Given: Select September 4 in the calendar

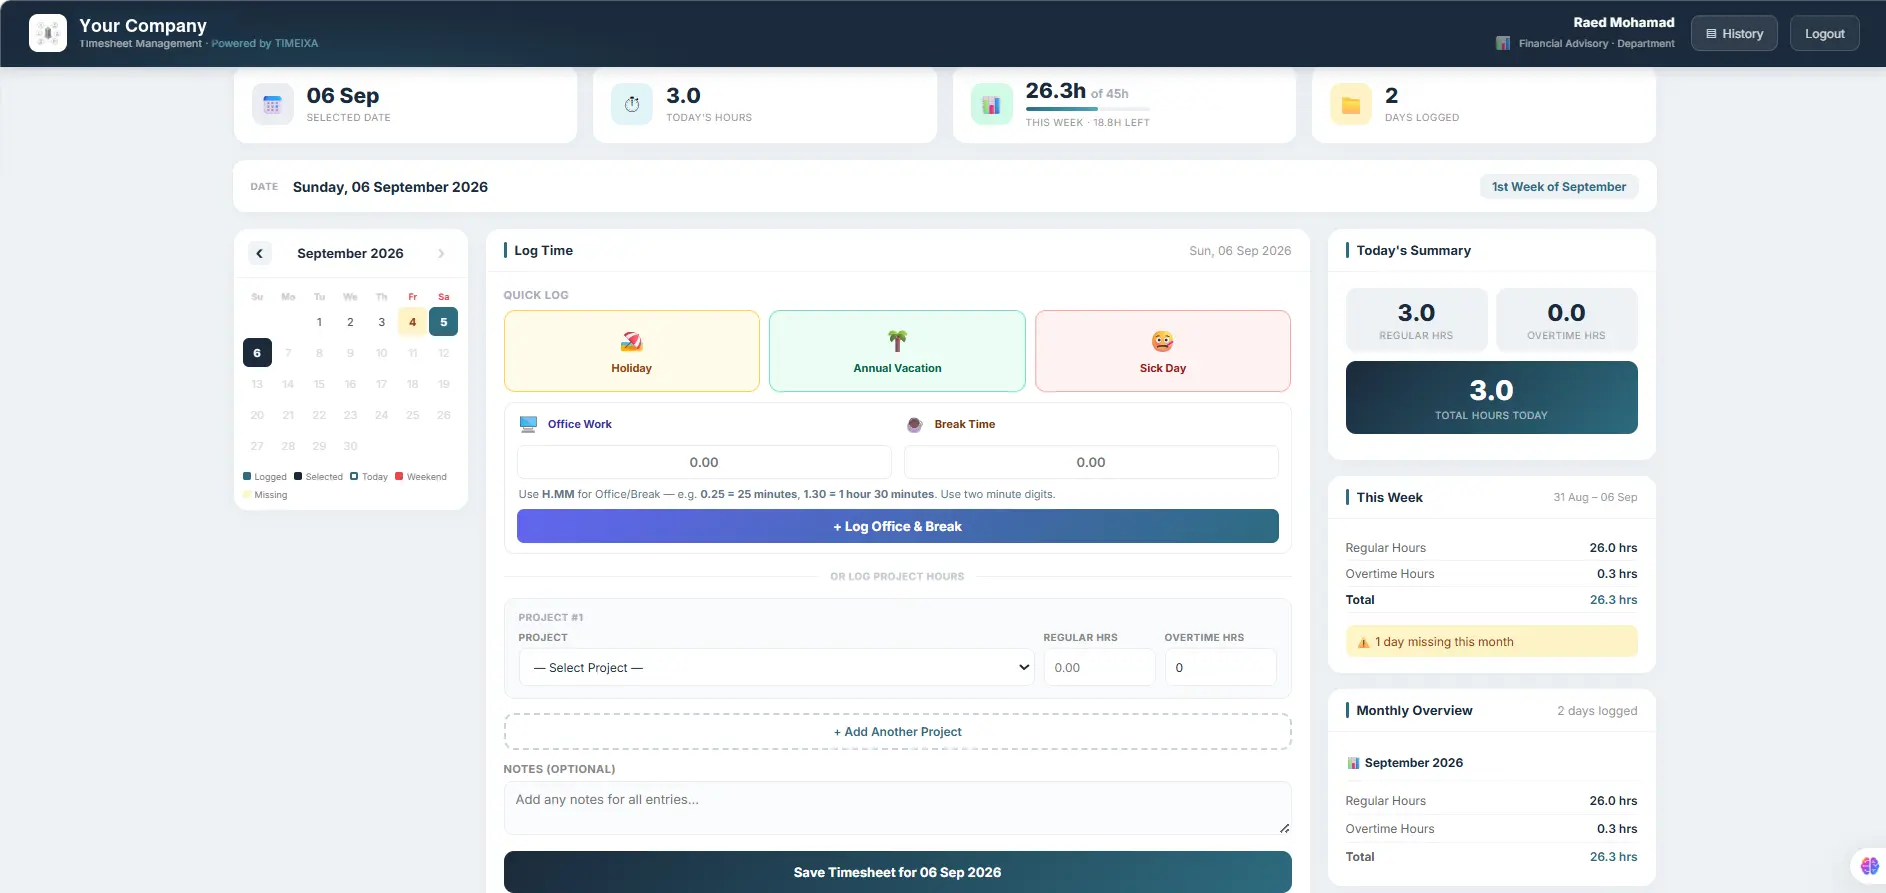Looking at the screenshot, I should (412, 322).
